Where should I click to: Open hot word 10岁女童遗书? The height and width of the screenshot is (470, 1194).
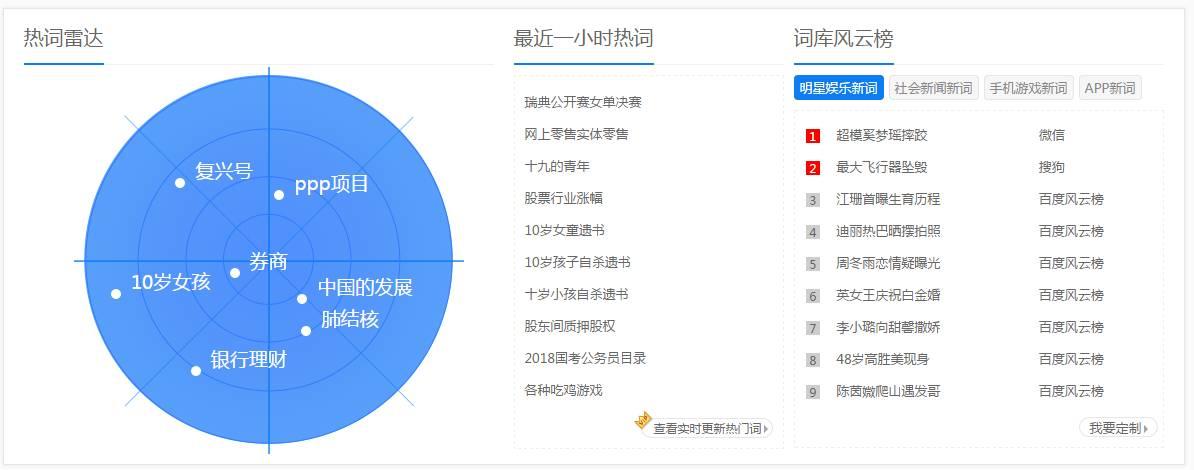pos(564,230)
